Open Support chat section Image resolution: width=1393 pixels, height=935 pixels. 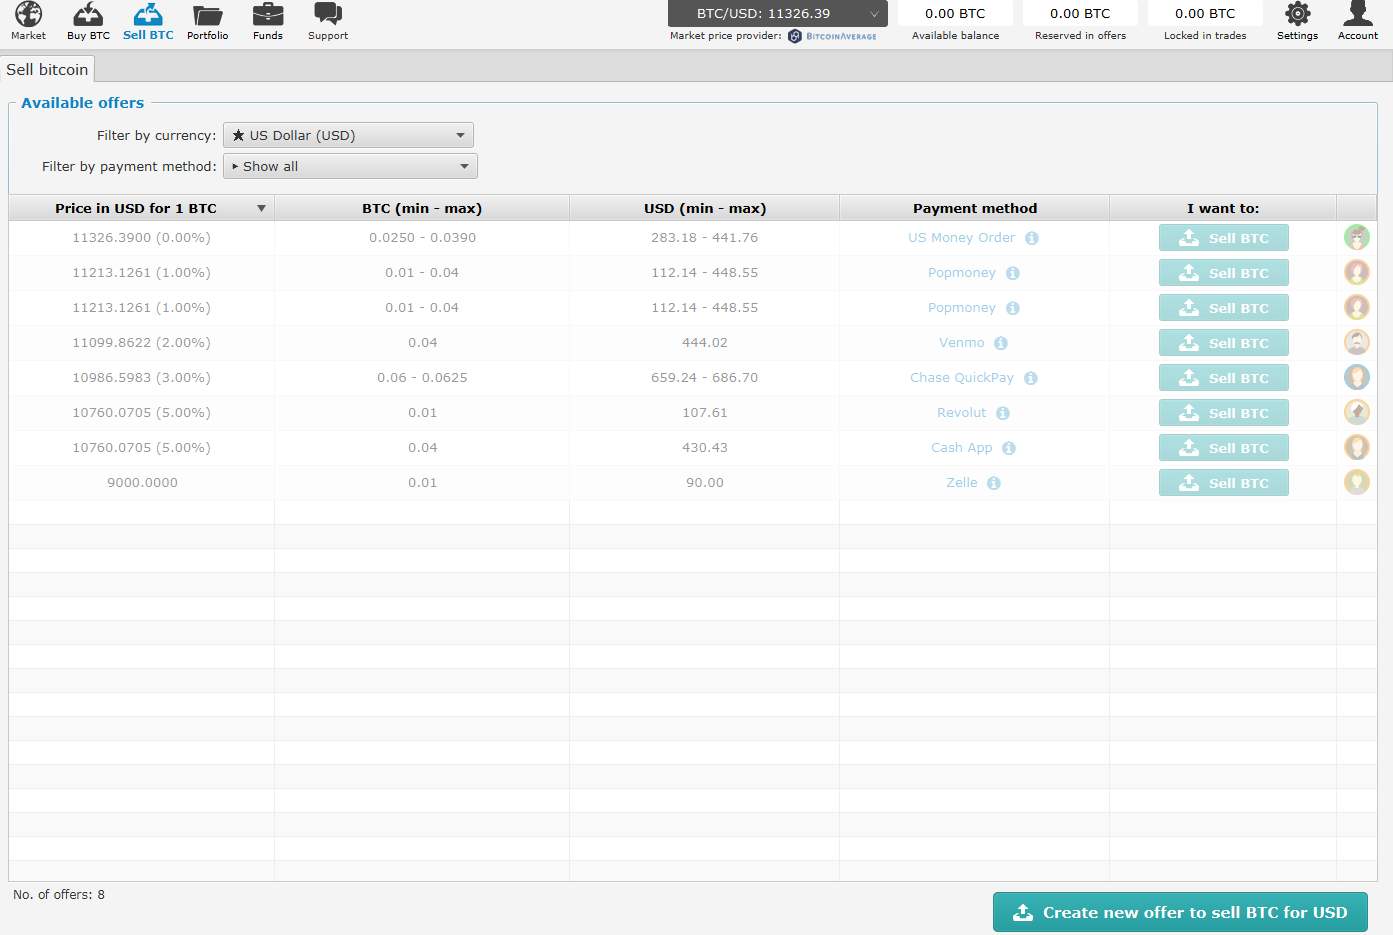[x=328, y=21]
